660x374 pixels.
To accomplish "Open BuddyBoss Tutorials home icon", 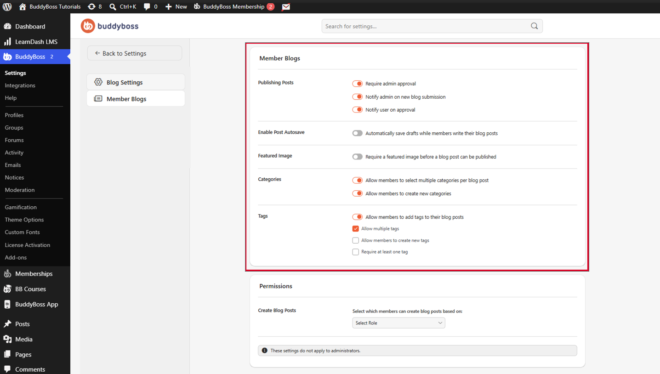I will [x=23, y=7].
